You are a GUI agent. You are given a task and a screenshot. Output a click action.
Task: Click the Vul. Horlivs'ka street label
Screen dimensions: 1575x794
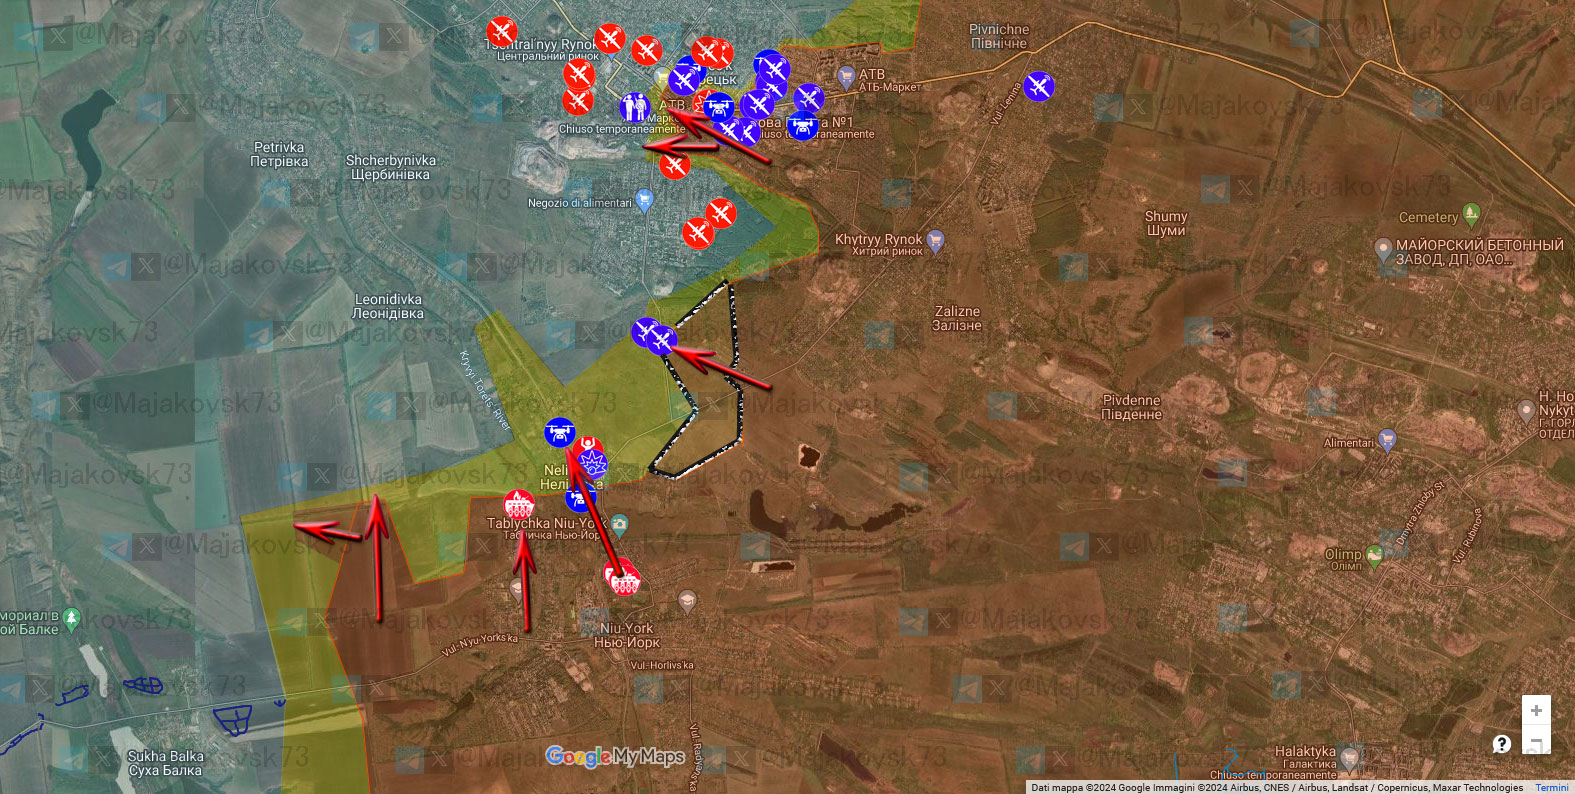[x=661, y=665]
